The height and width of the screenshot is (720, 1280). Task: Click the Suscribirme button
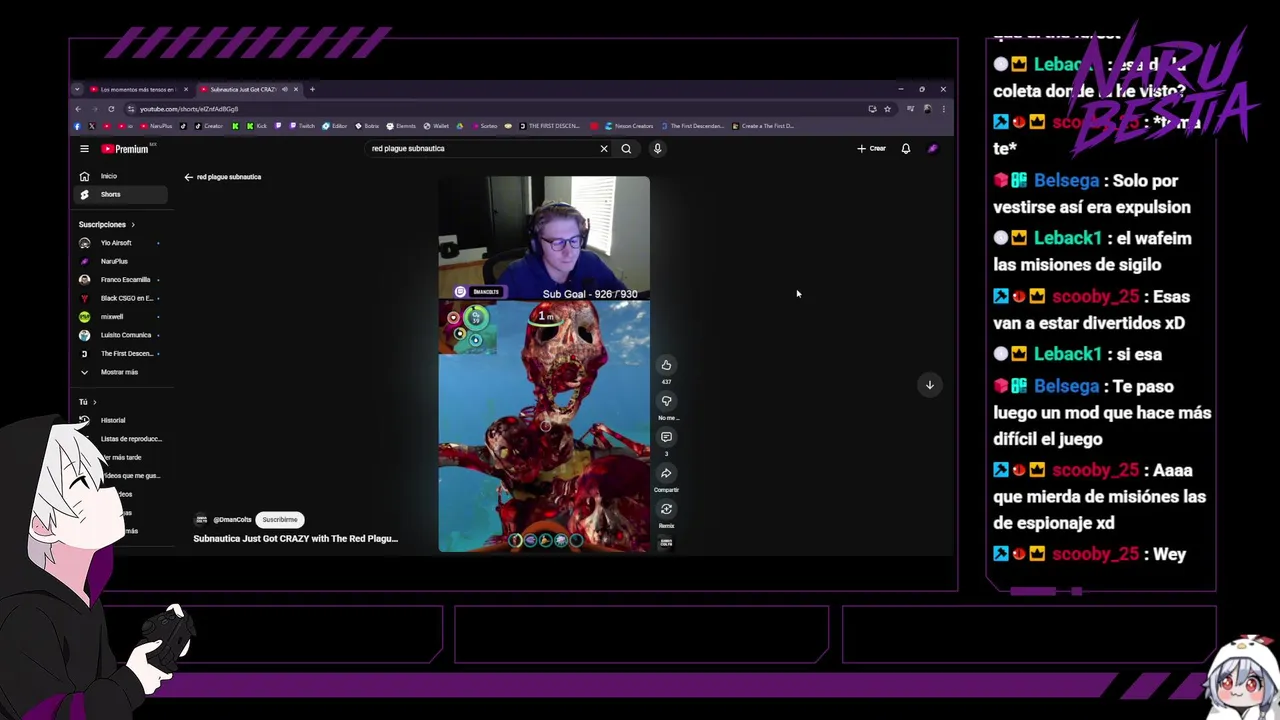click(x=280, y=520)
